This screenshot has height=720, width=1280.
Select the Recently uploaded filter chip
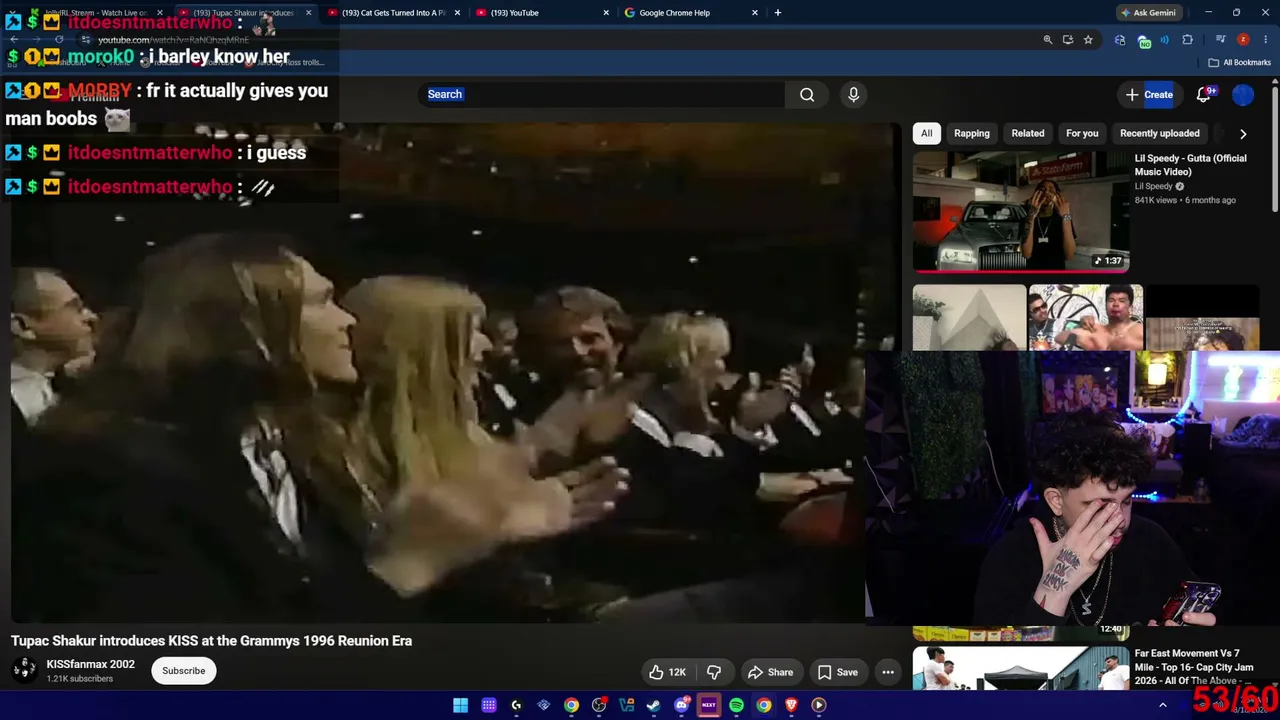(1160, 133)
